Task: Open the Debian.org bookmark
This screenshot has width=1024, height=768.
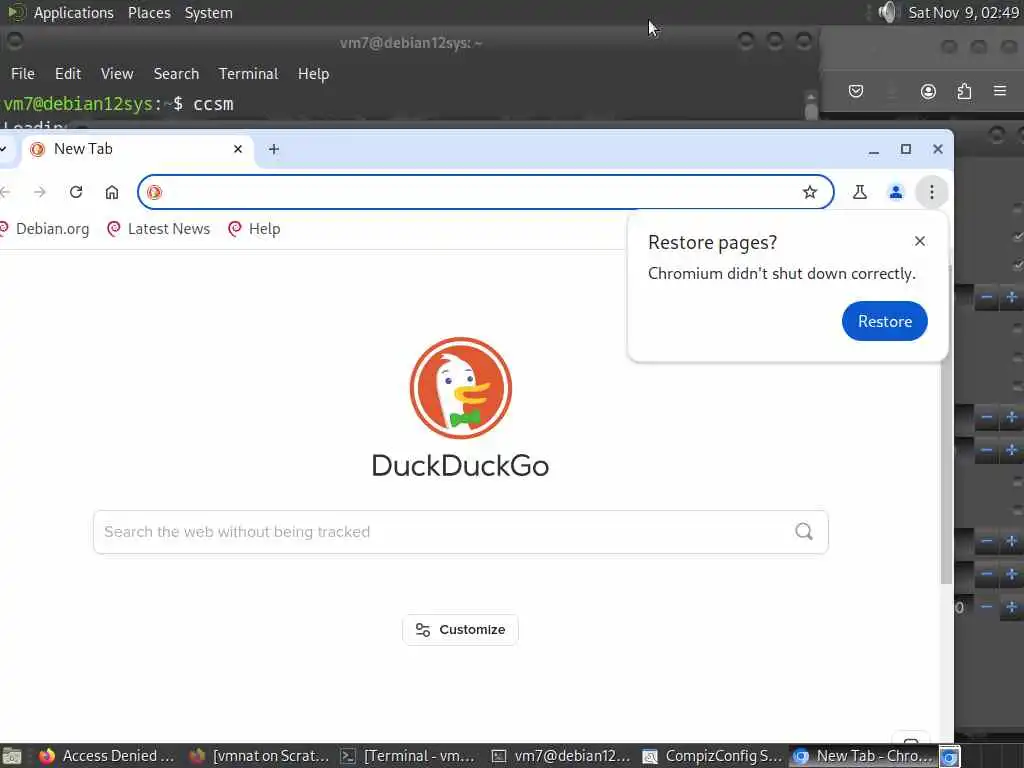Action: pos(44,229)
